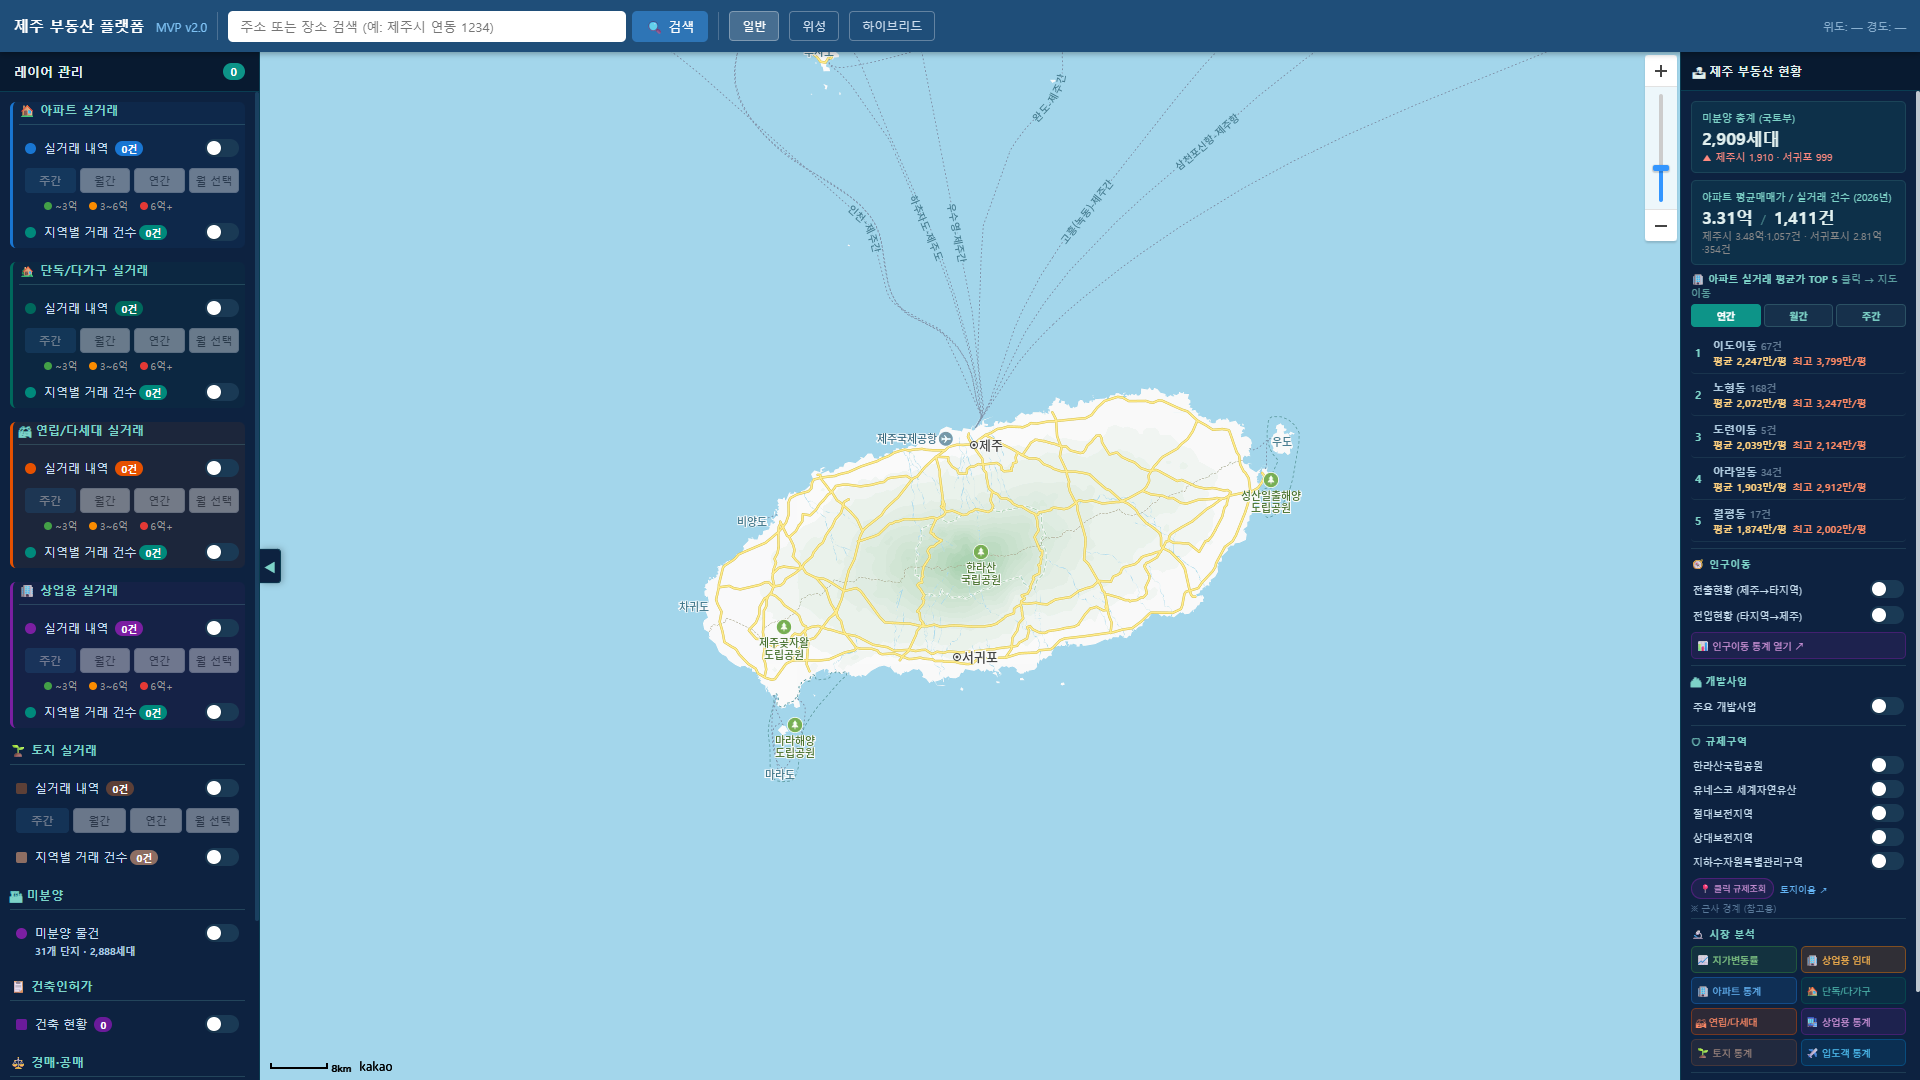Screen dimensions: 1920x1080
Task: Click the 시장 분석 section icon
Action: pos(1698,935)
